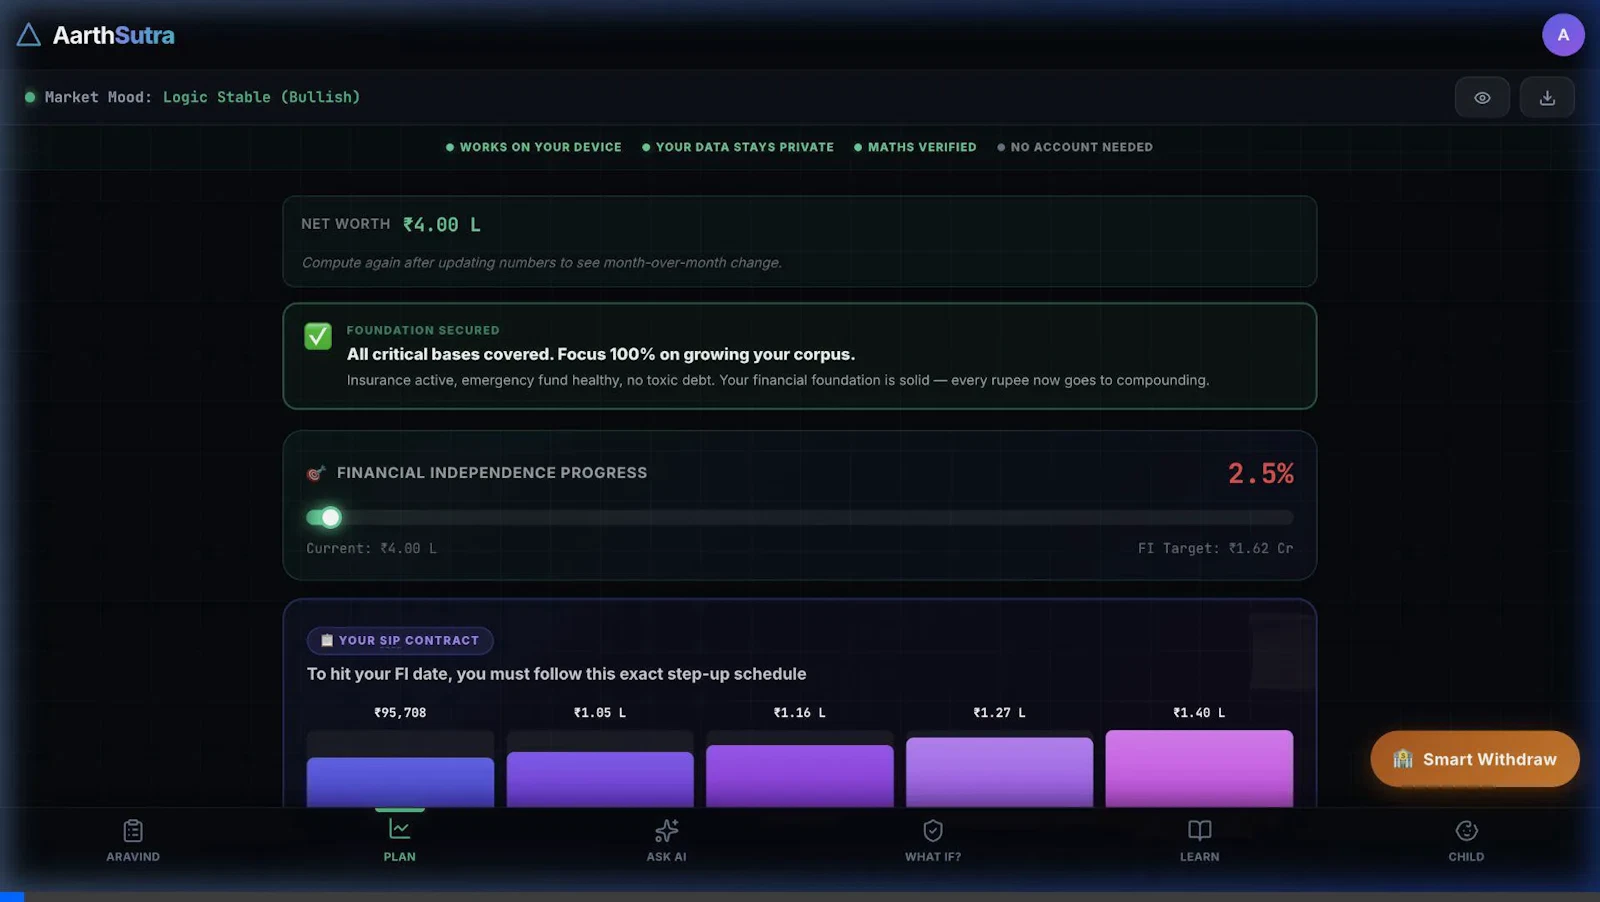The width and height of the screenshot is (1600, 902).
Task: Click the AarthSutra brand name
Action: (113, 35)
